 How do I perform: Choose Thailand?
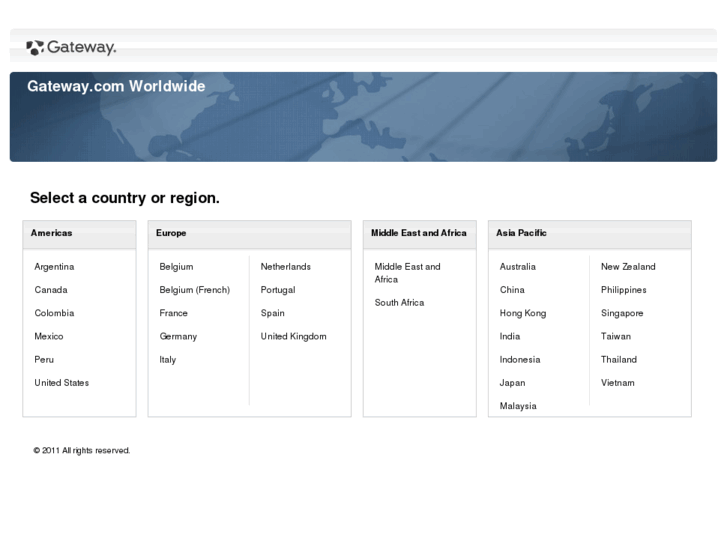pos(619,359)
